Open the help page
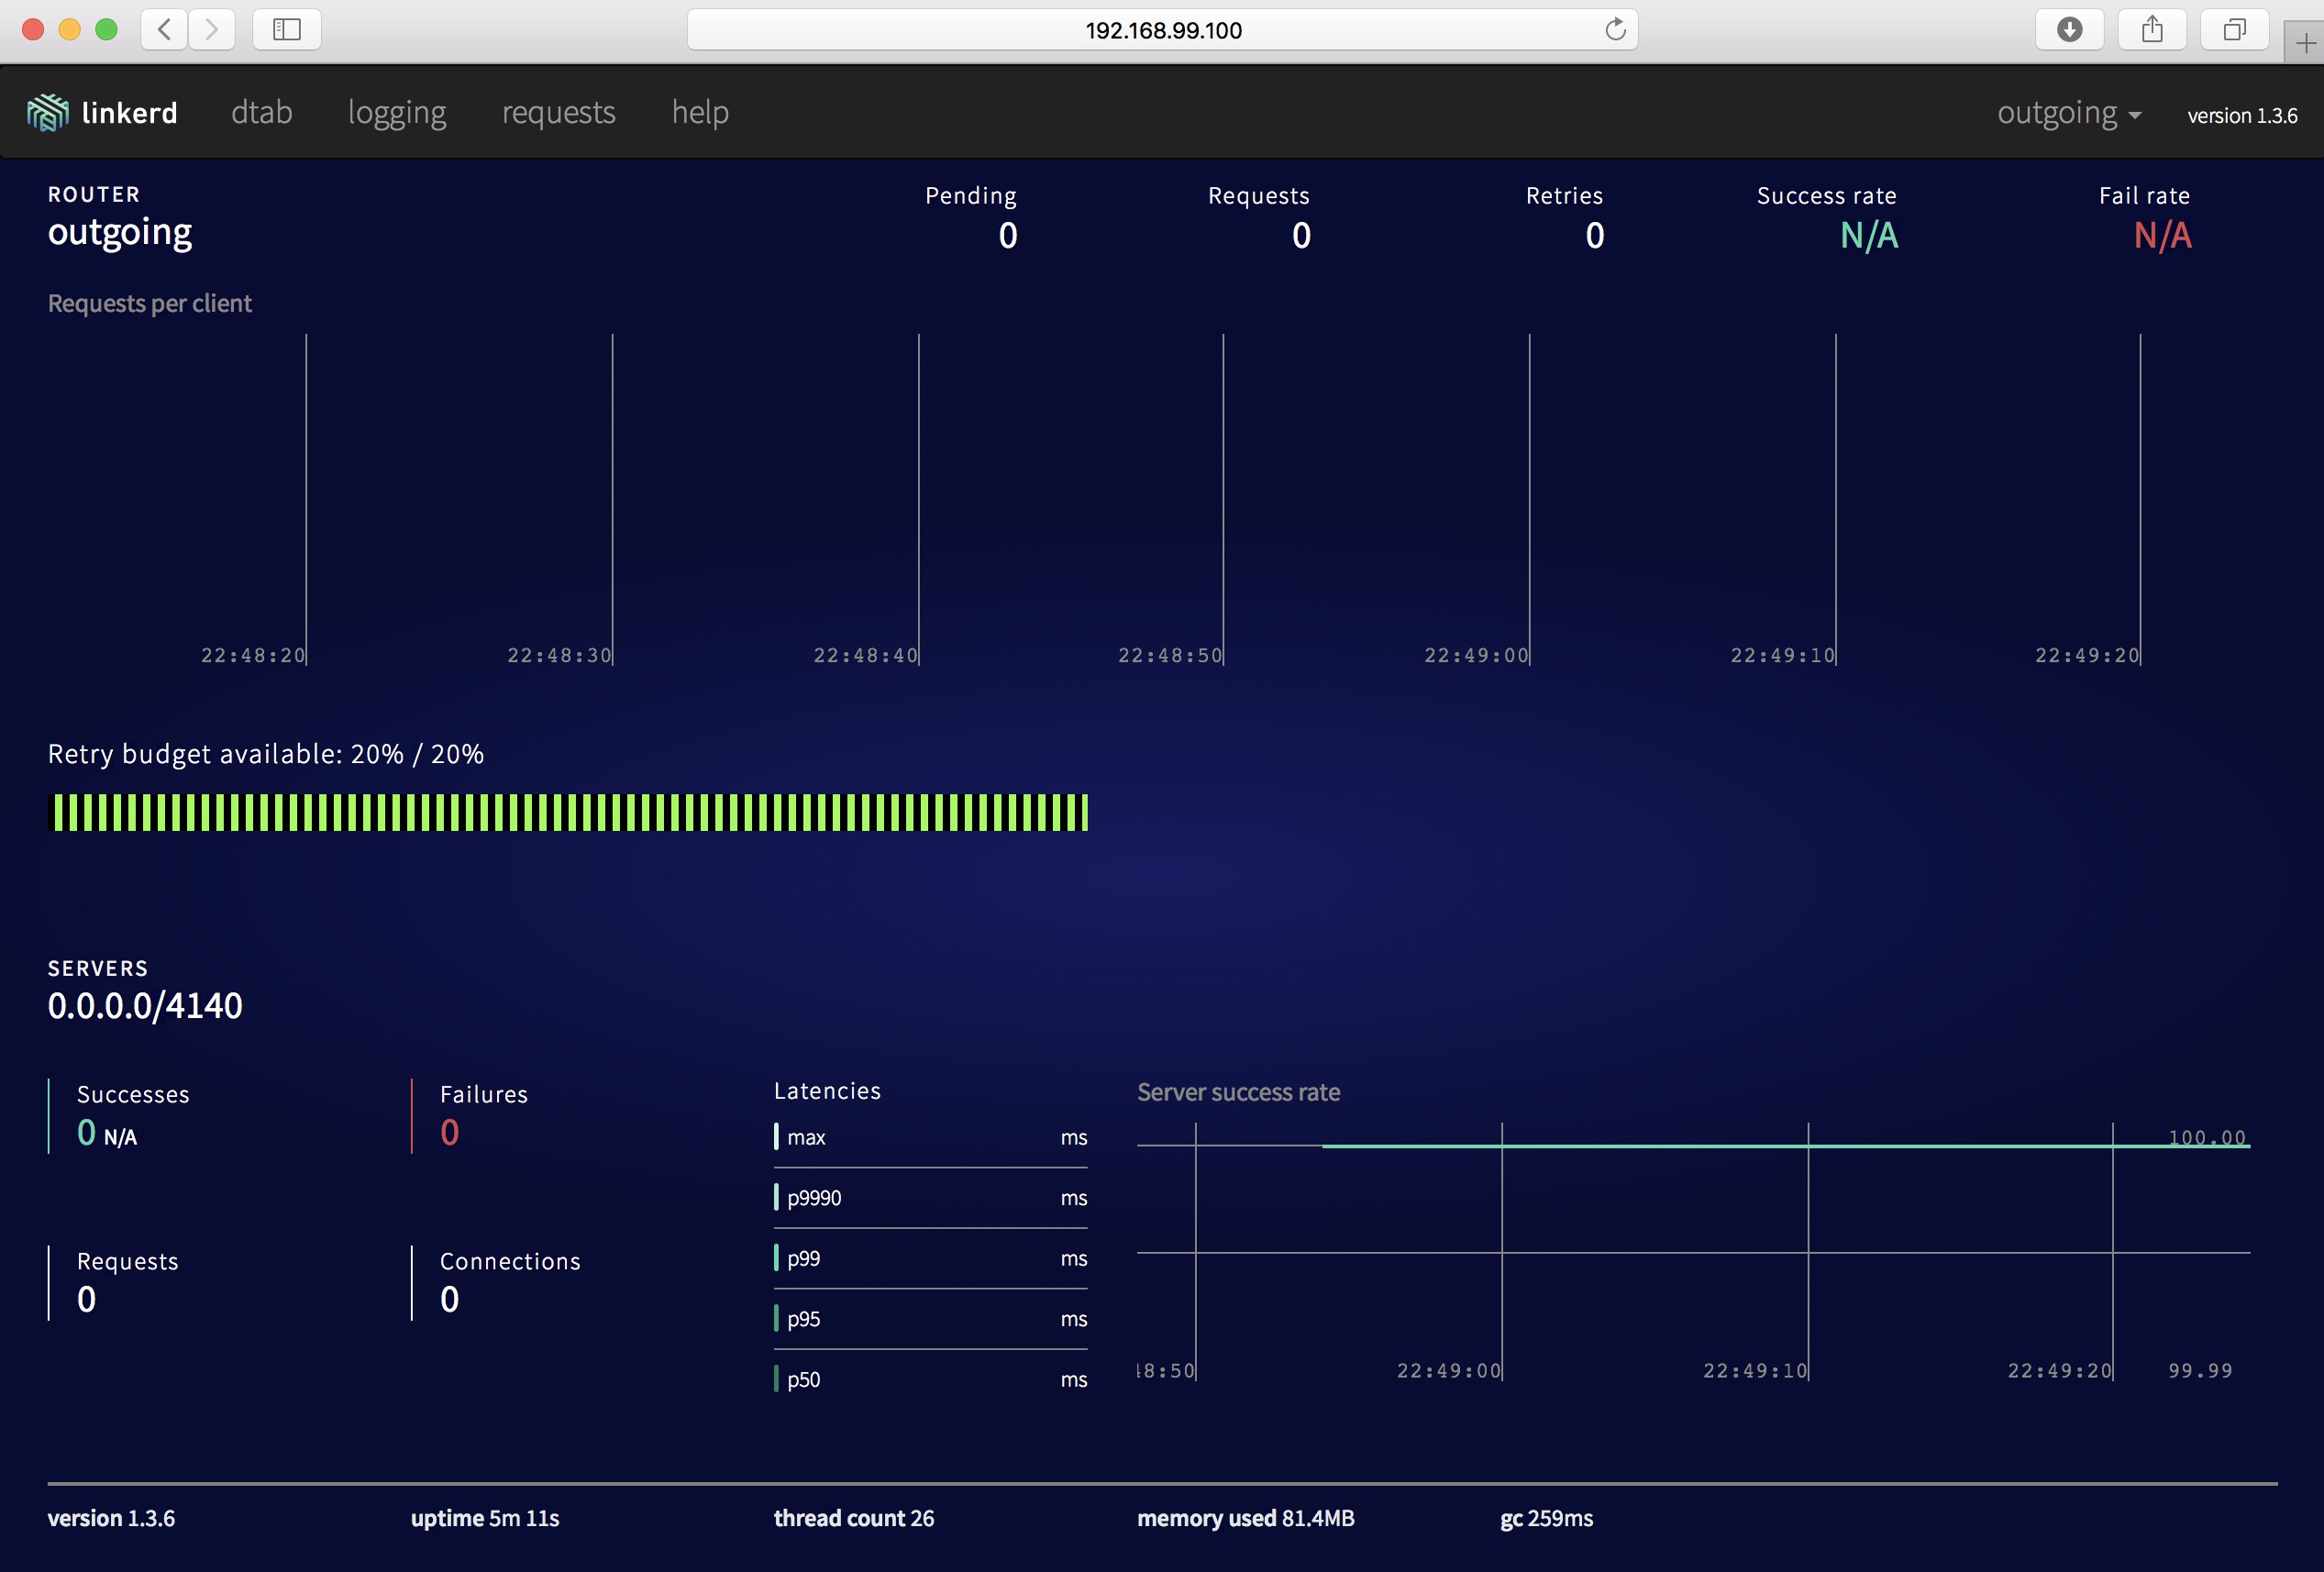This screenshot has width=2324, height=1572. click(700, 112)
